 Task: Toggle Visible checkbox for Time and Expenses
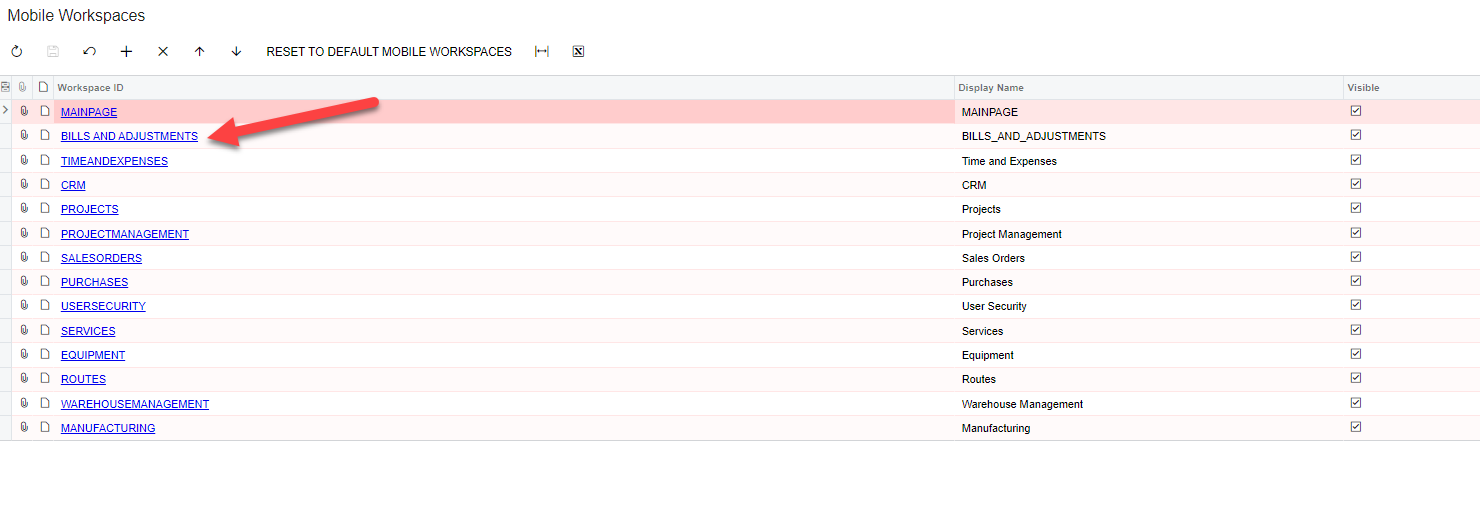click(x=1356, y=160)
